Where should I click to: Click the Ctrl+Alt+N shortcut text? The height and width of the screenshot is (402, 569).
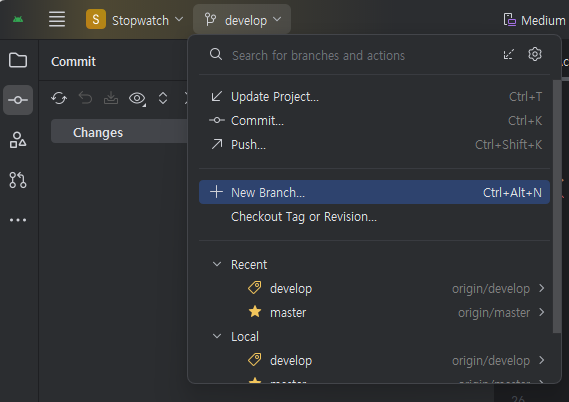click(512, 193)
